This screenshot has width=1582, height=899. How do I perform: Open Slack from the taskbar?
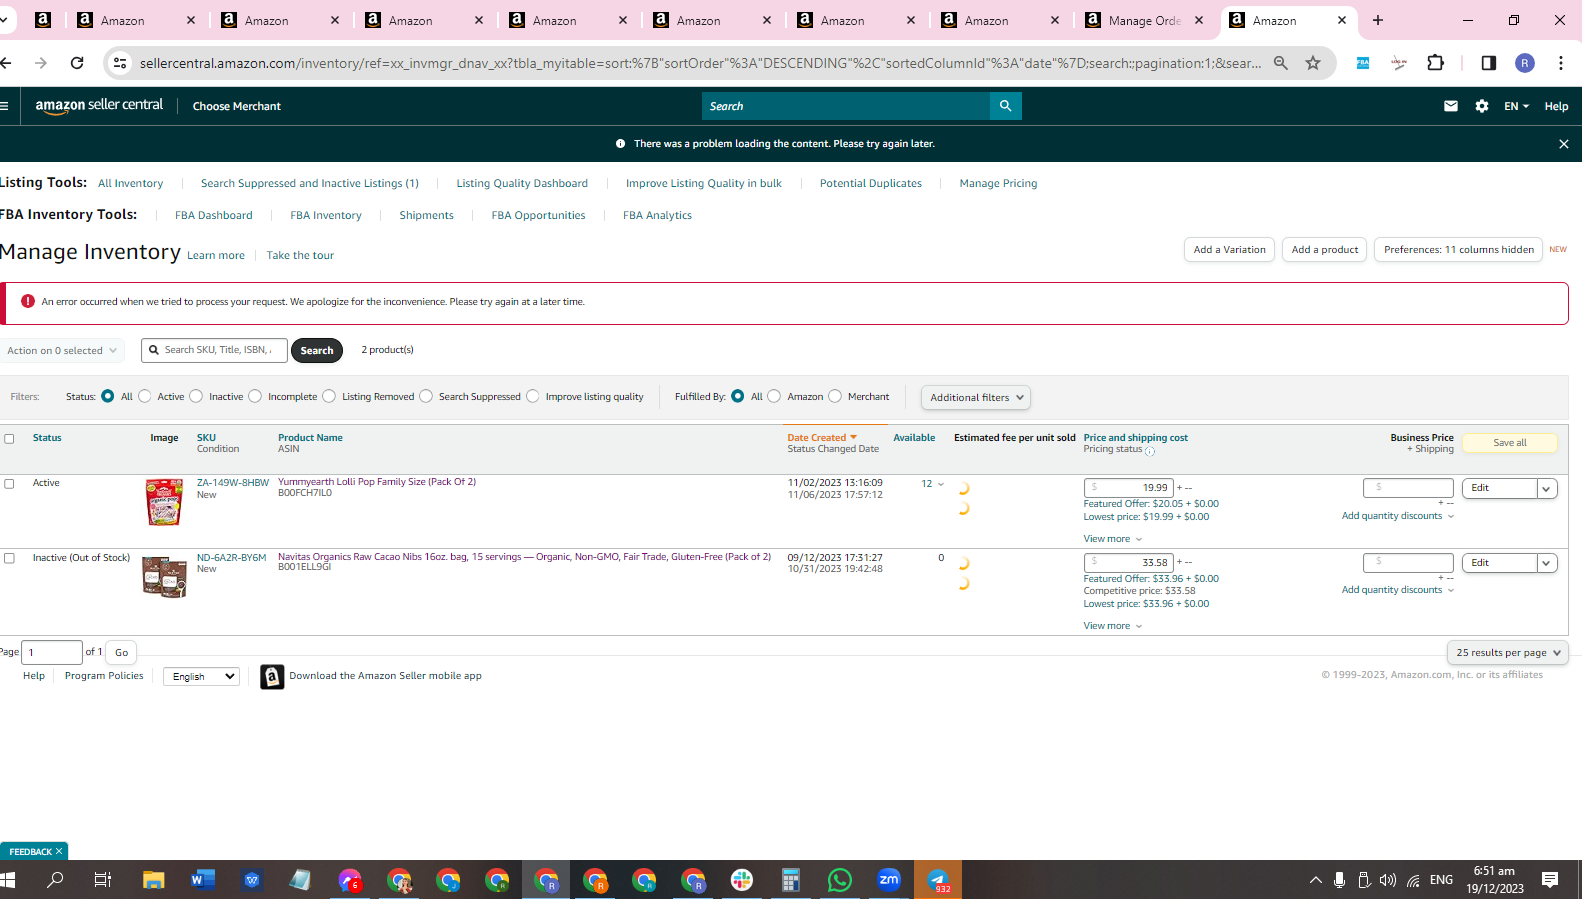tap(741, 880)
